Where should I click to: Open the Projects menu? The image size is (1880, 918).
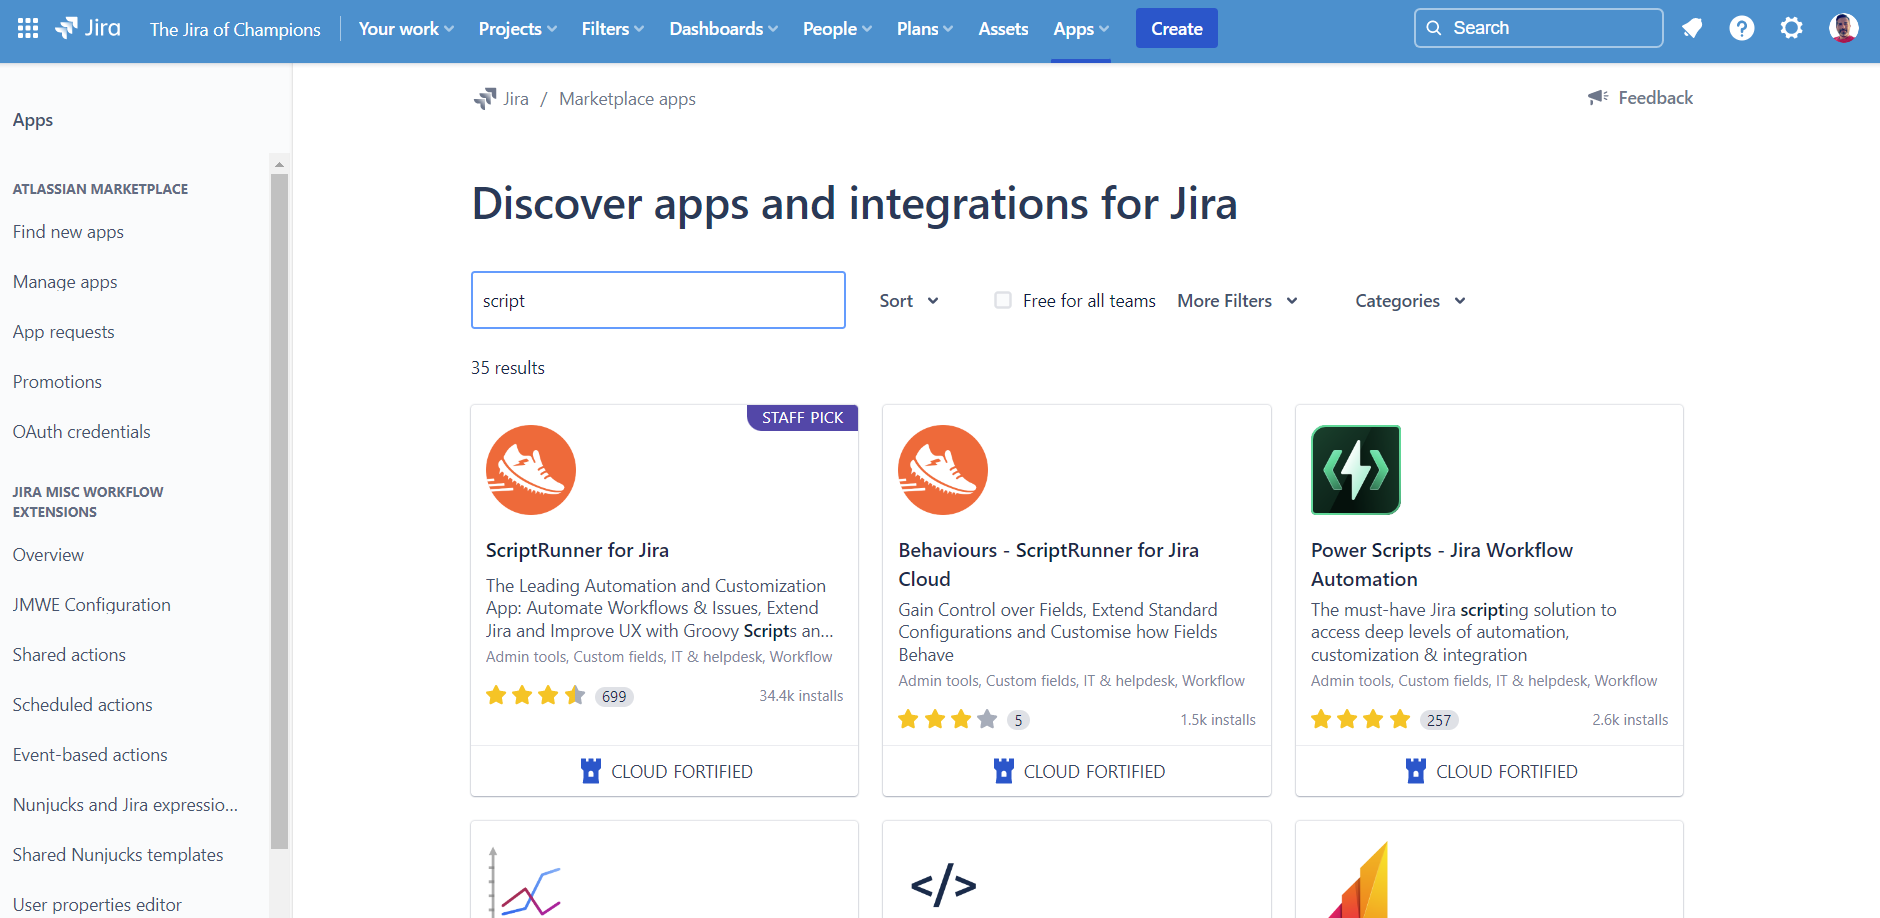click(516, 28)
